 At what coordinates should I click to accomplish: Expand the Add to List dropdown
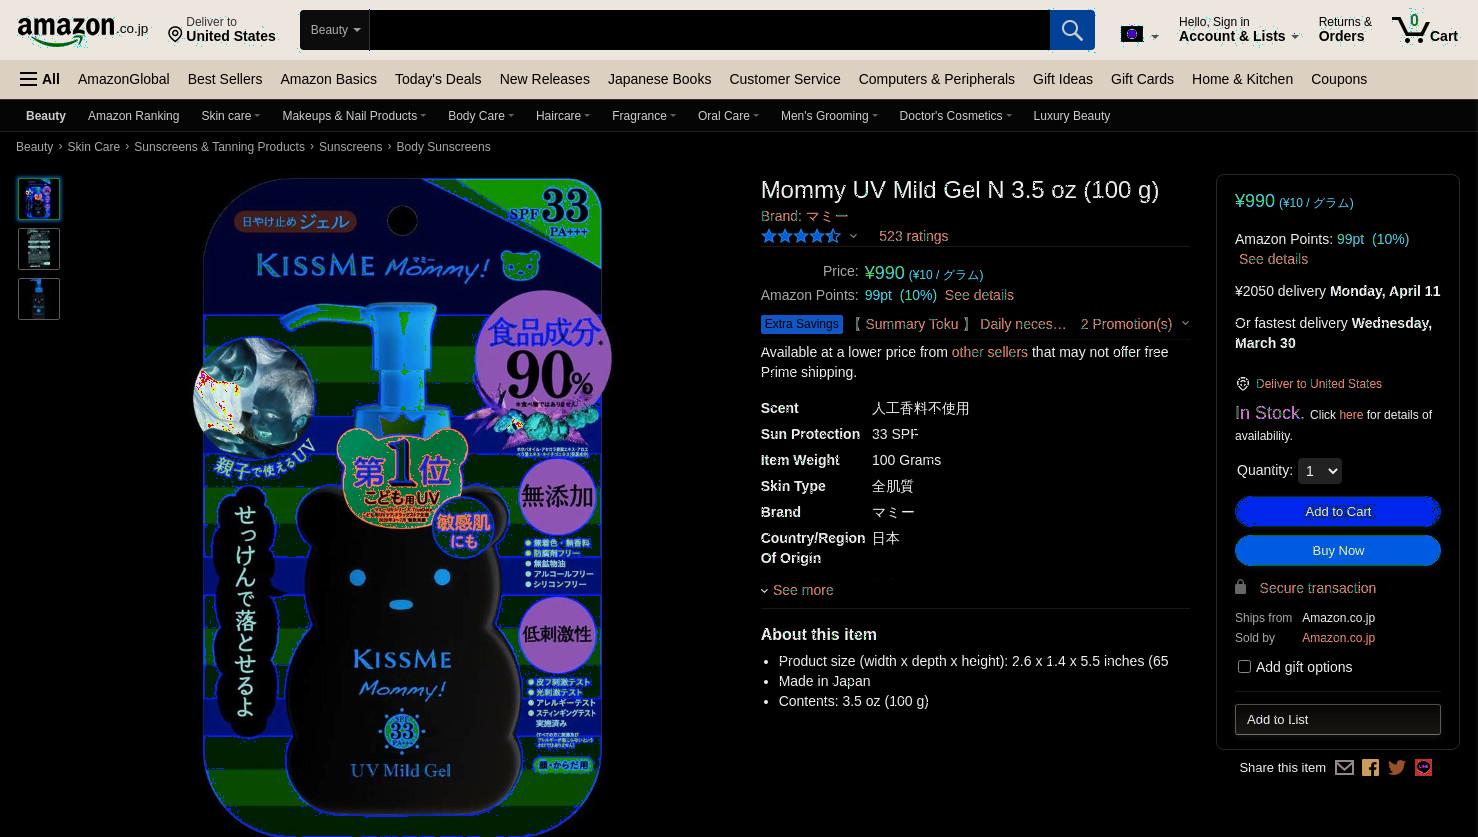[x=1337, y=720]
